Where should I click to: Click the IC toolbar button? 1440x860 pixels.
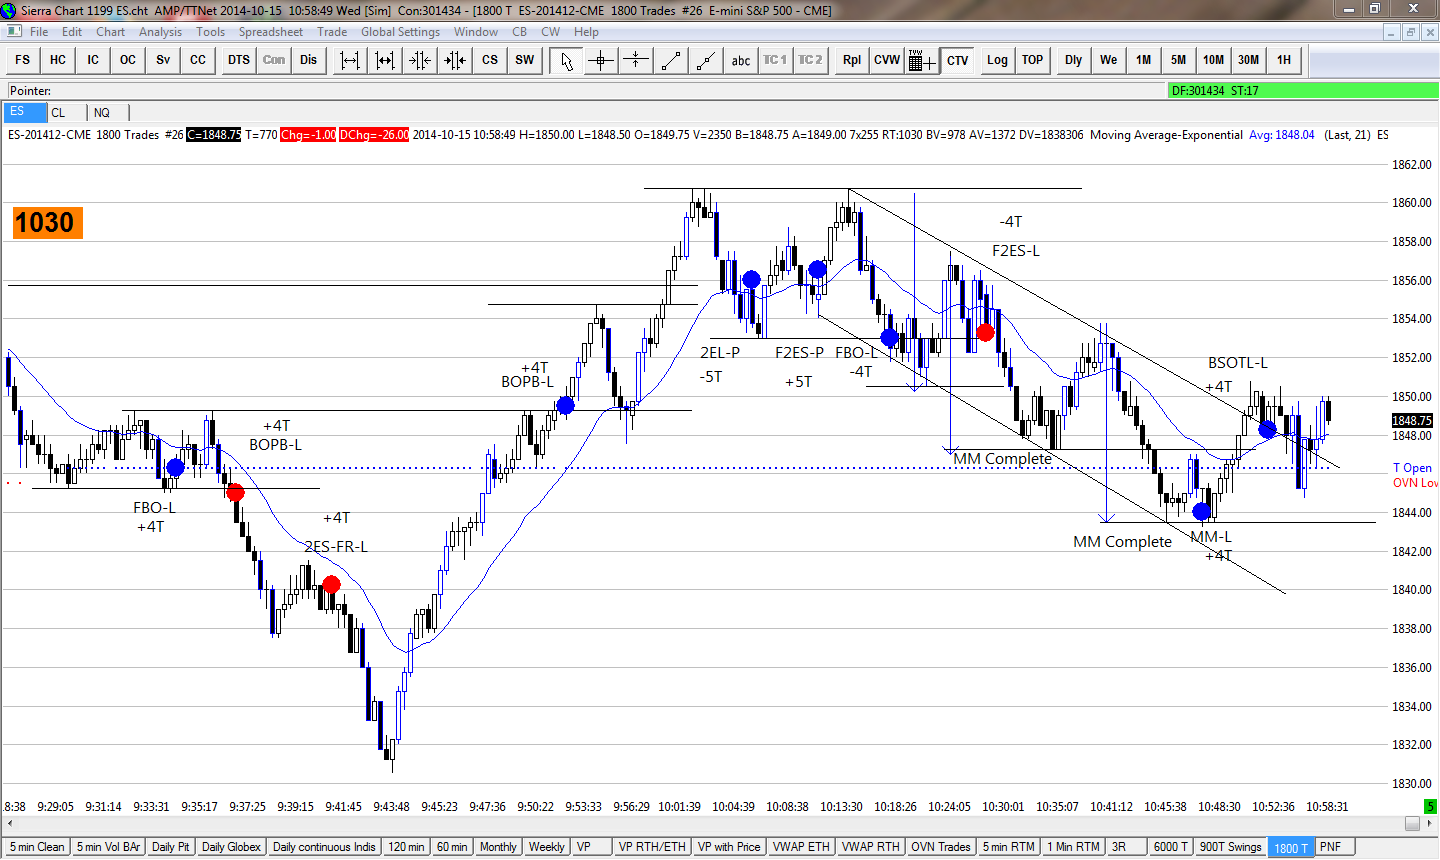93,60
